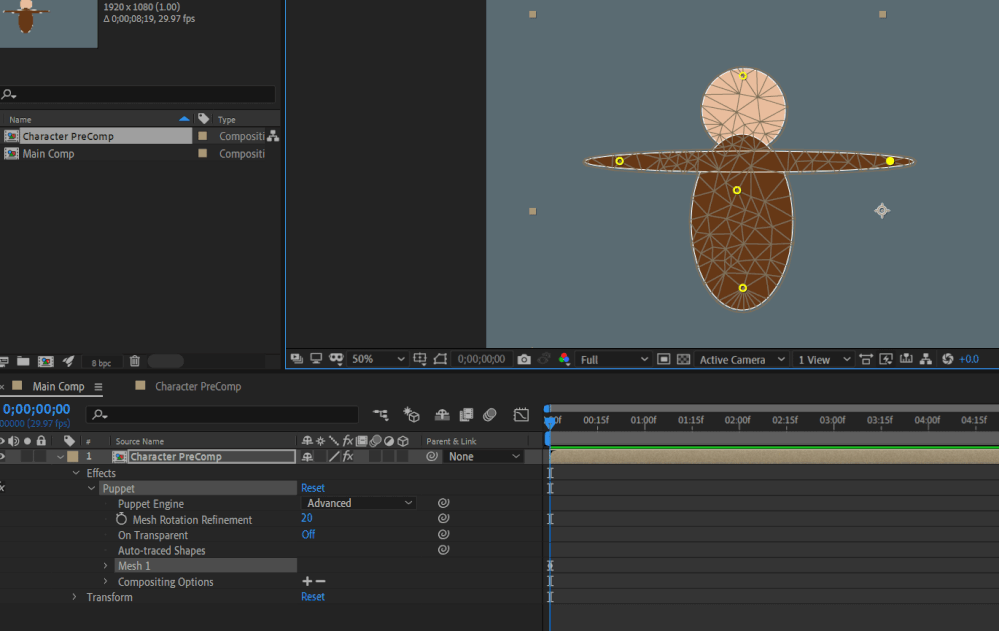Open the Puppet Engine Advanced dropdown
Image resolution: width=999 pixels, height=631 pixels.
(359, 504)
